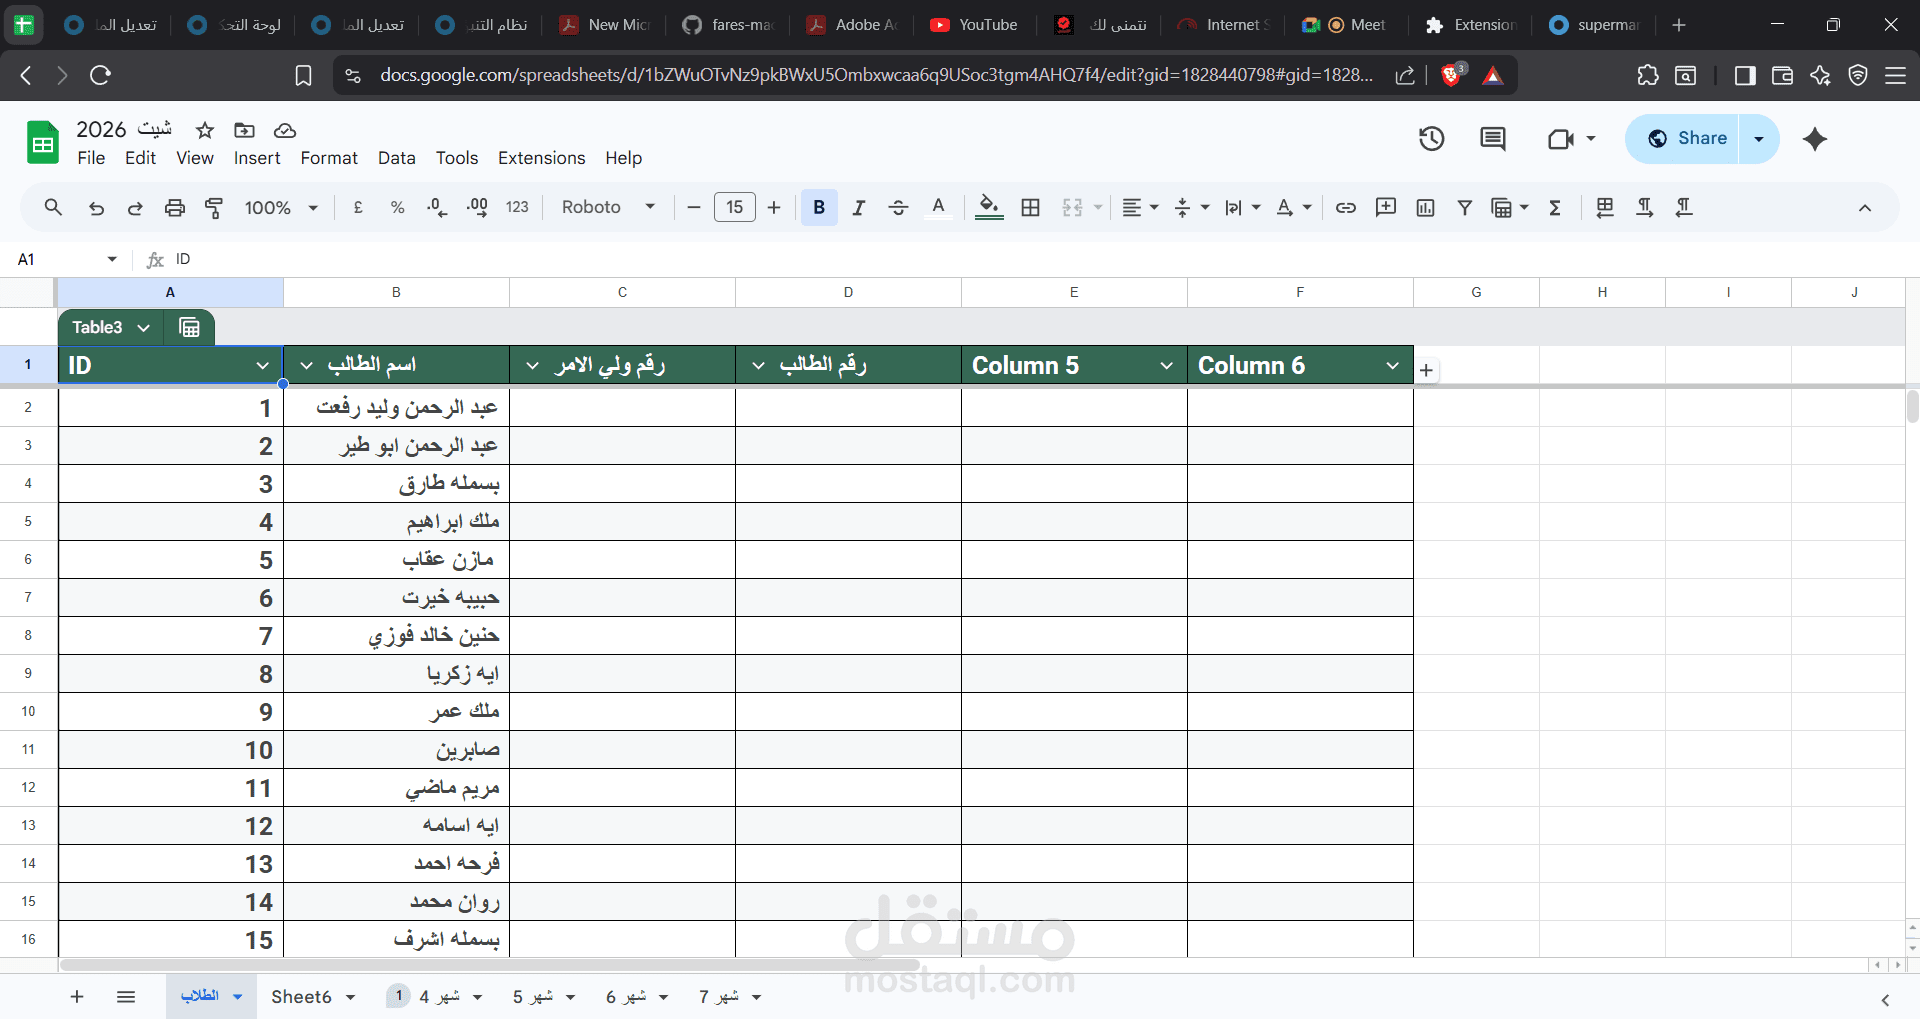Increase decimal places
This screenshot has height=1020, width=1920.
[477, 207]
